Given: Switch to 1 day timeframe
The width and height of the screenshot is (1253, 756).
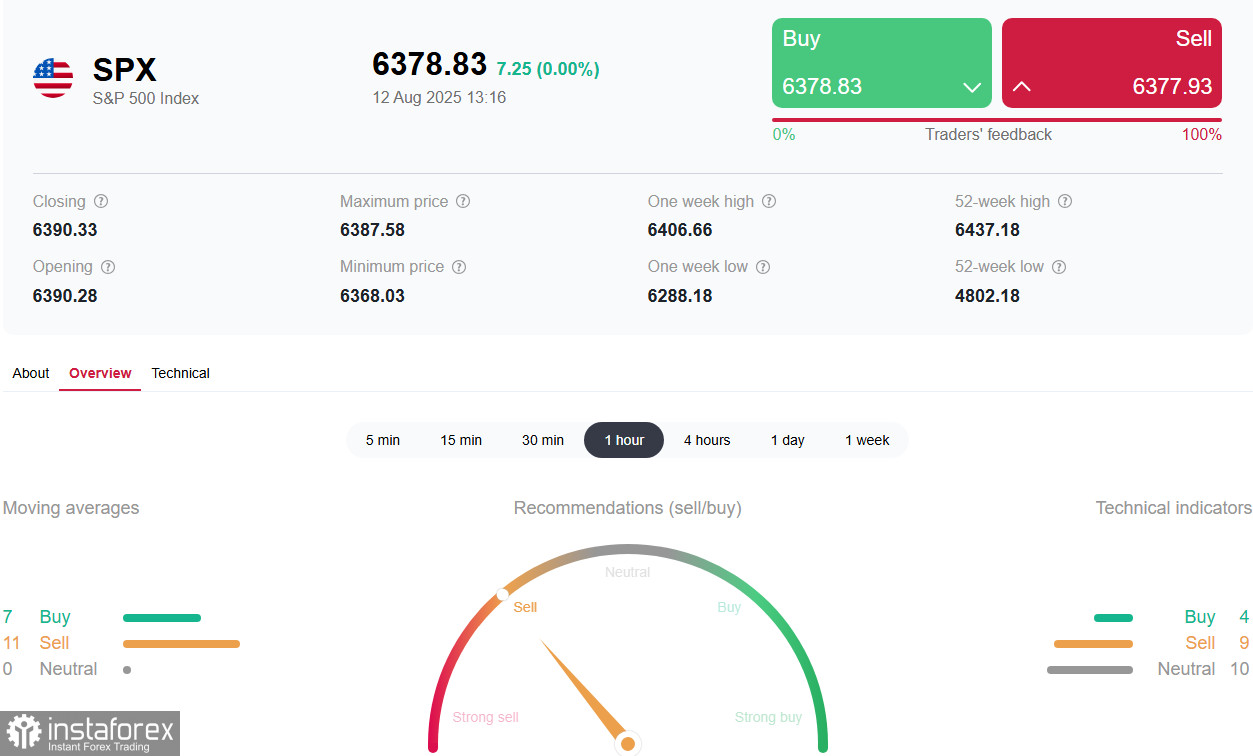Looking at the screenshot, I should (x=788, y=440).
